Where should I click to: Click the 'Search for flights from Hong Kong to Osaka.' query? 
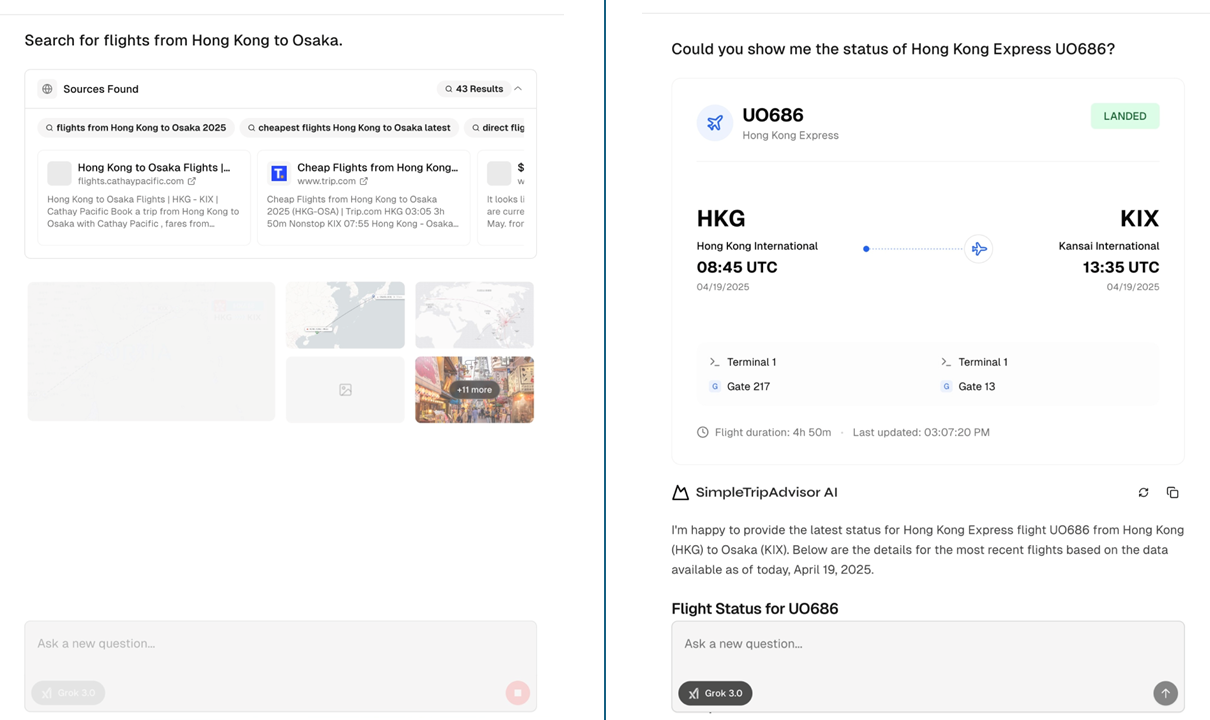pos(184,41)
